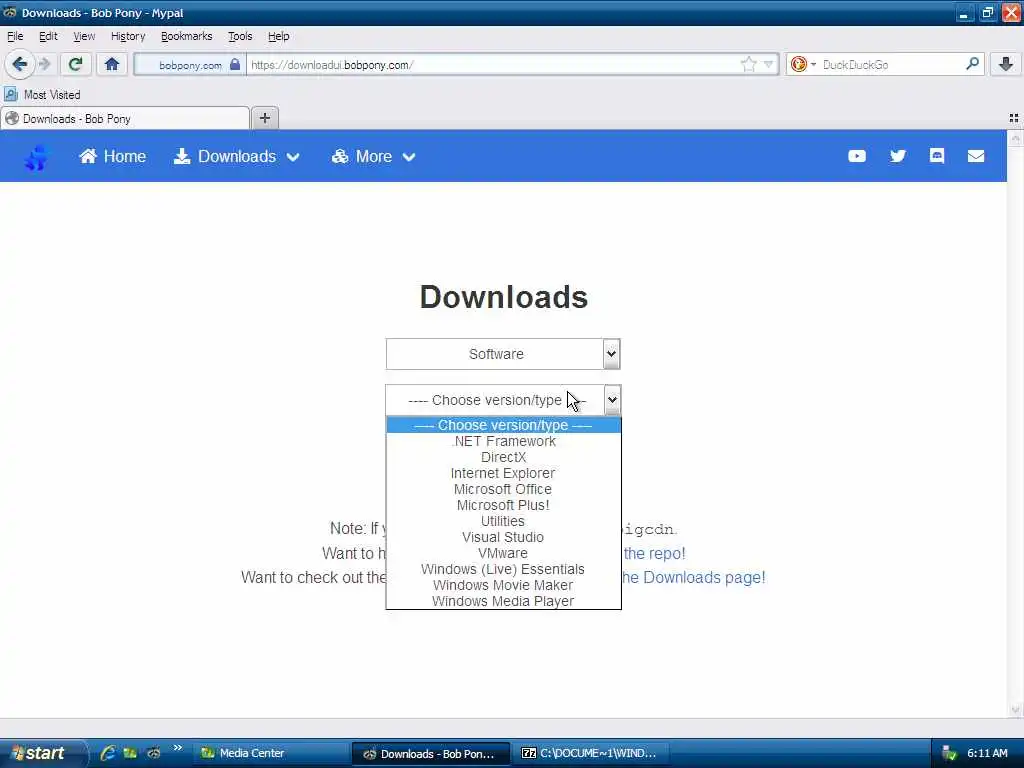Open the browser downloads arrow button
Screen dimensions: 1024x768
(1006, 64)
